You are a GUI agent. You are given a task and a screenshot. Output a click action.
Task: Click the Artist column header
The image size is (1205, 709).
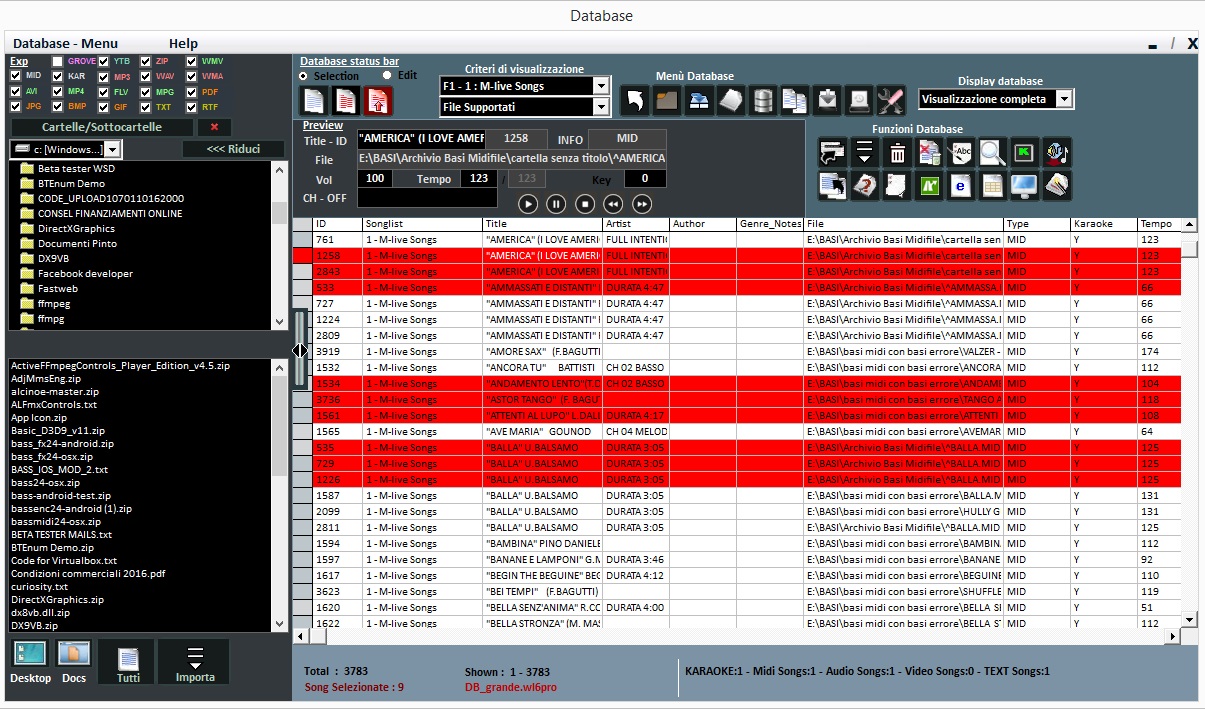[636, 224]
